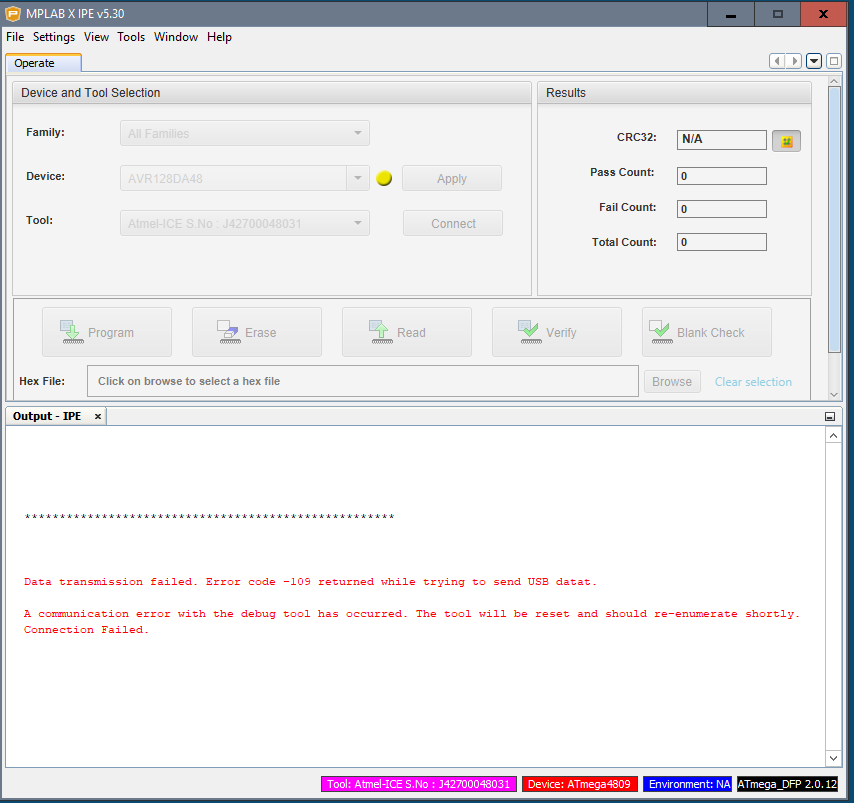The image size is (854, 803).
Task: Open the Help menu
Action: [x=219, y=37]
